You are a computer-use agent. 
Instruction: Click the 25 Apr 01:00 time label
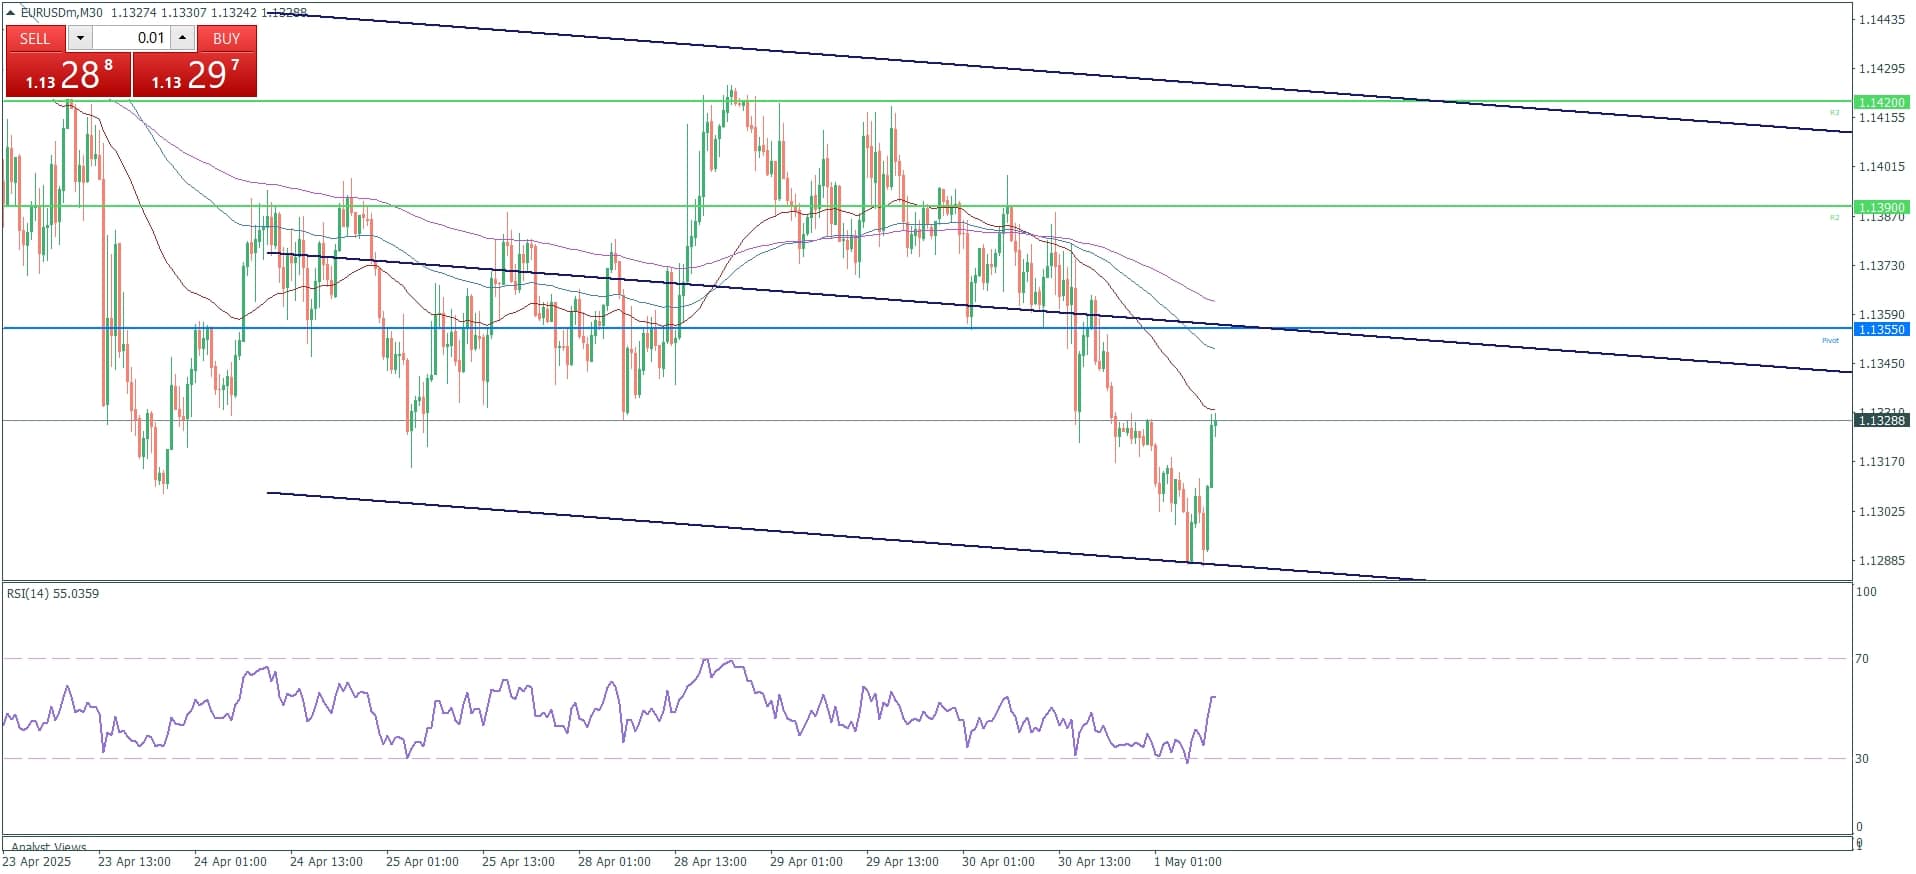[x=422, y=861]
